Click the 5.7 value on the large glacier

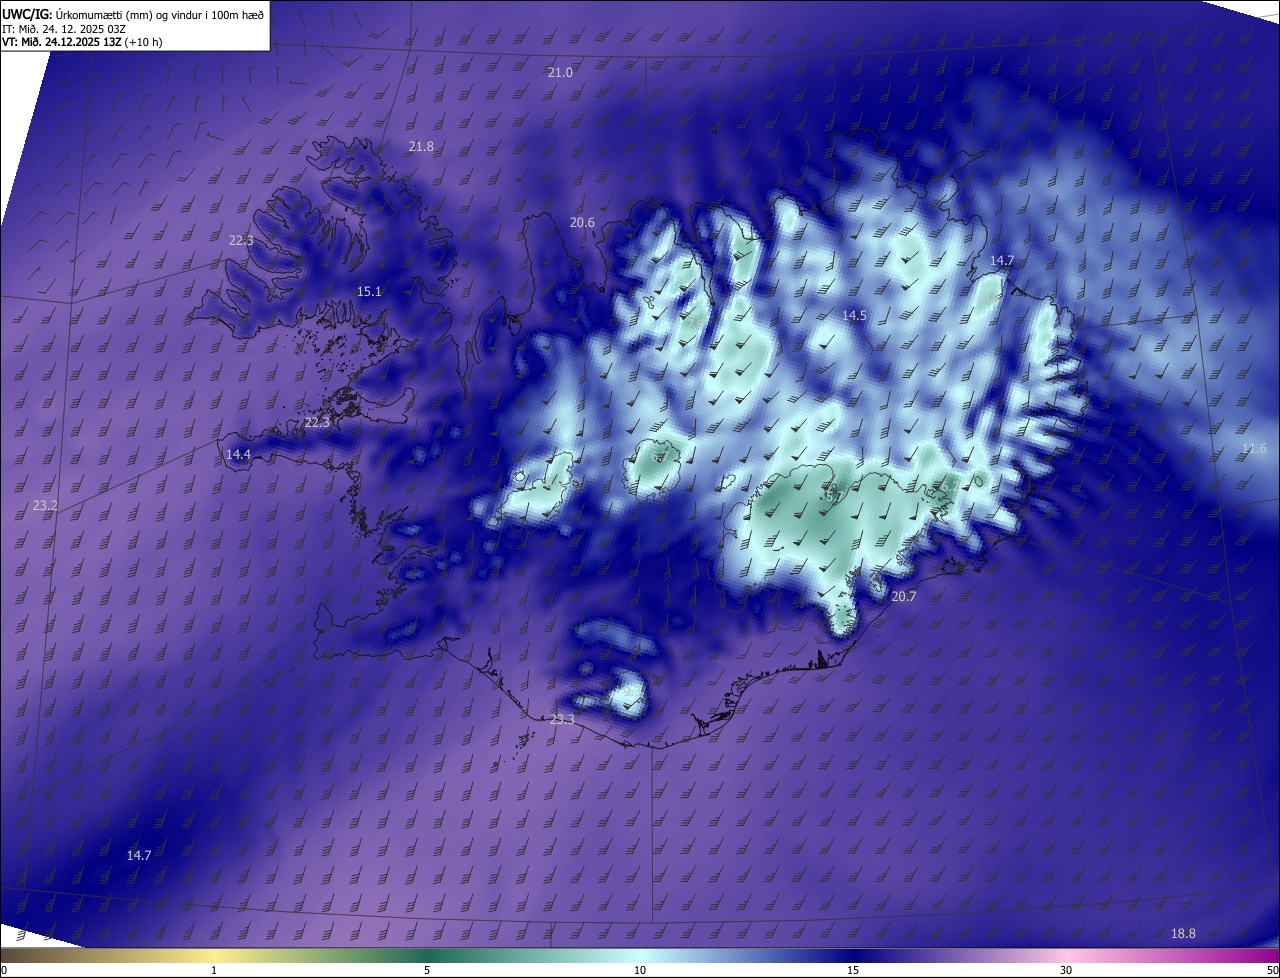834,496
